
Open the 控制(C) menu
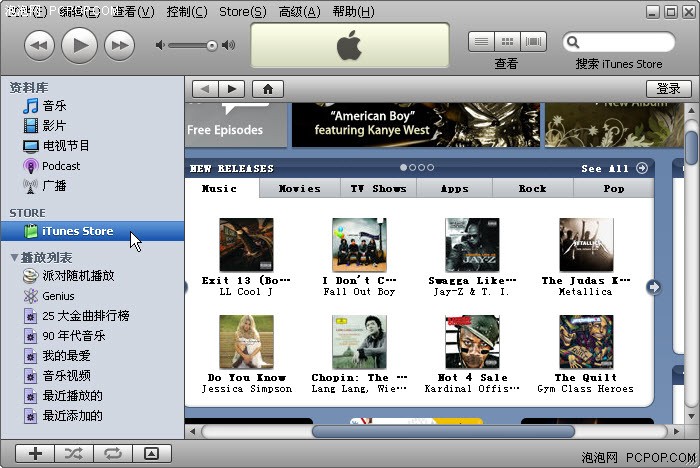tap(187, 12)
